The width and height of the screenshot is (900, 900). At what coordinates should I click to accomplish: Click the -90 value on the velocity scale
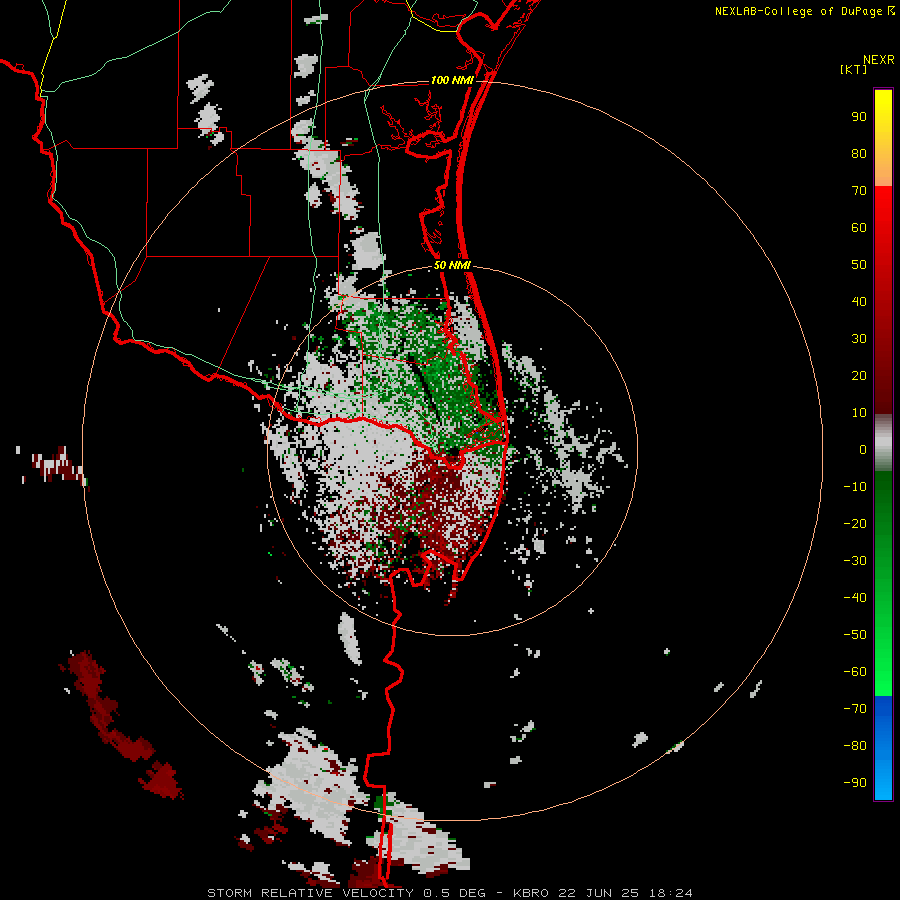tap(855, 783)
